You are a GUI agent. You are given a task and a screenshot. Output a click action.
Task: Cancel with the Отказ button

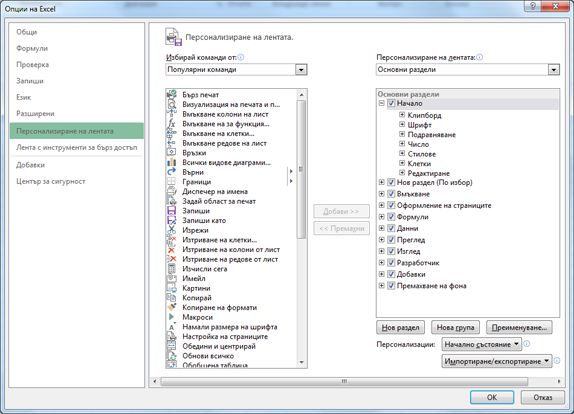tap(543, 397)
